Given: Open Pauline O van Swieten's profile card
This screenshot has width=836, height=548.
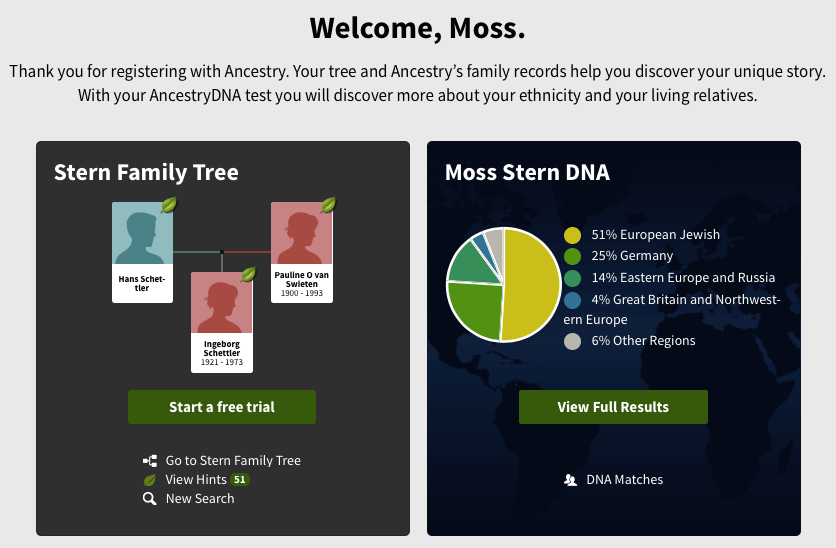Looking at the screenshot, I should click(301, 251).
